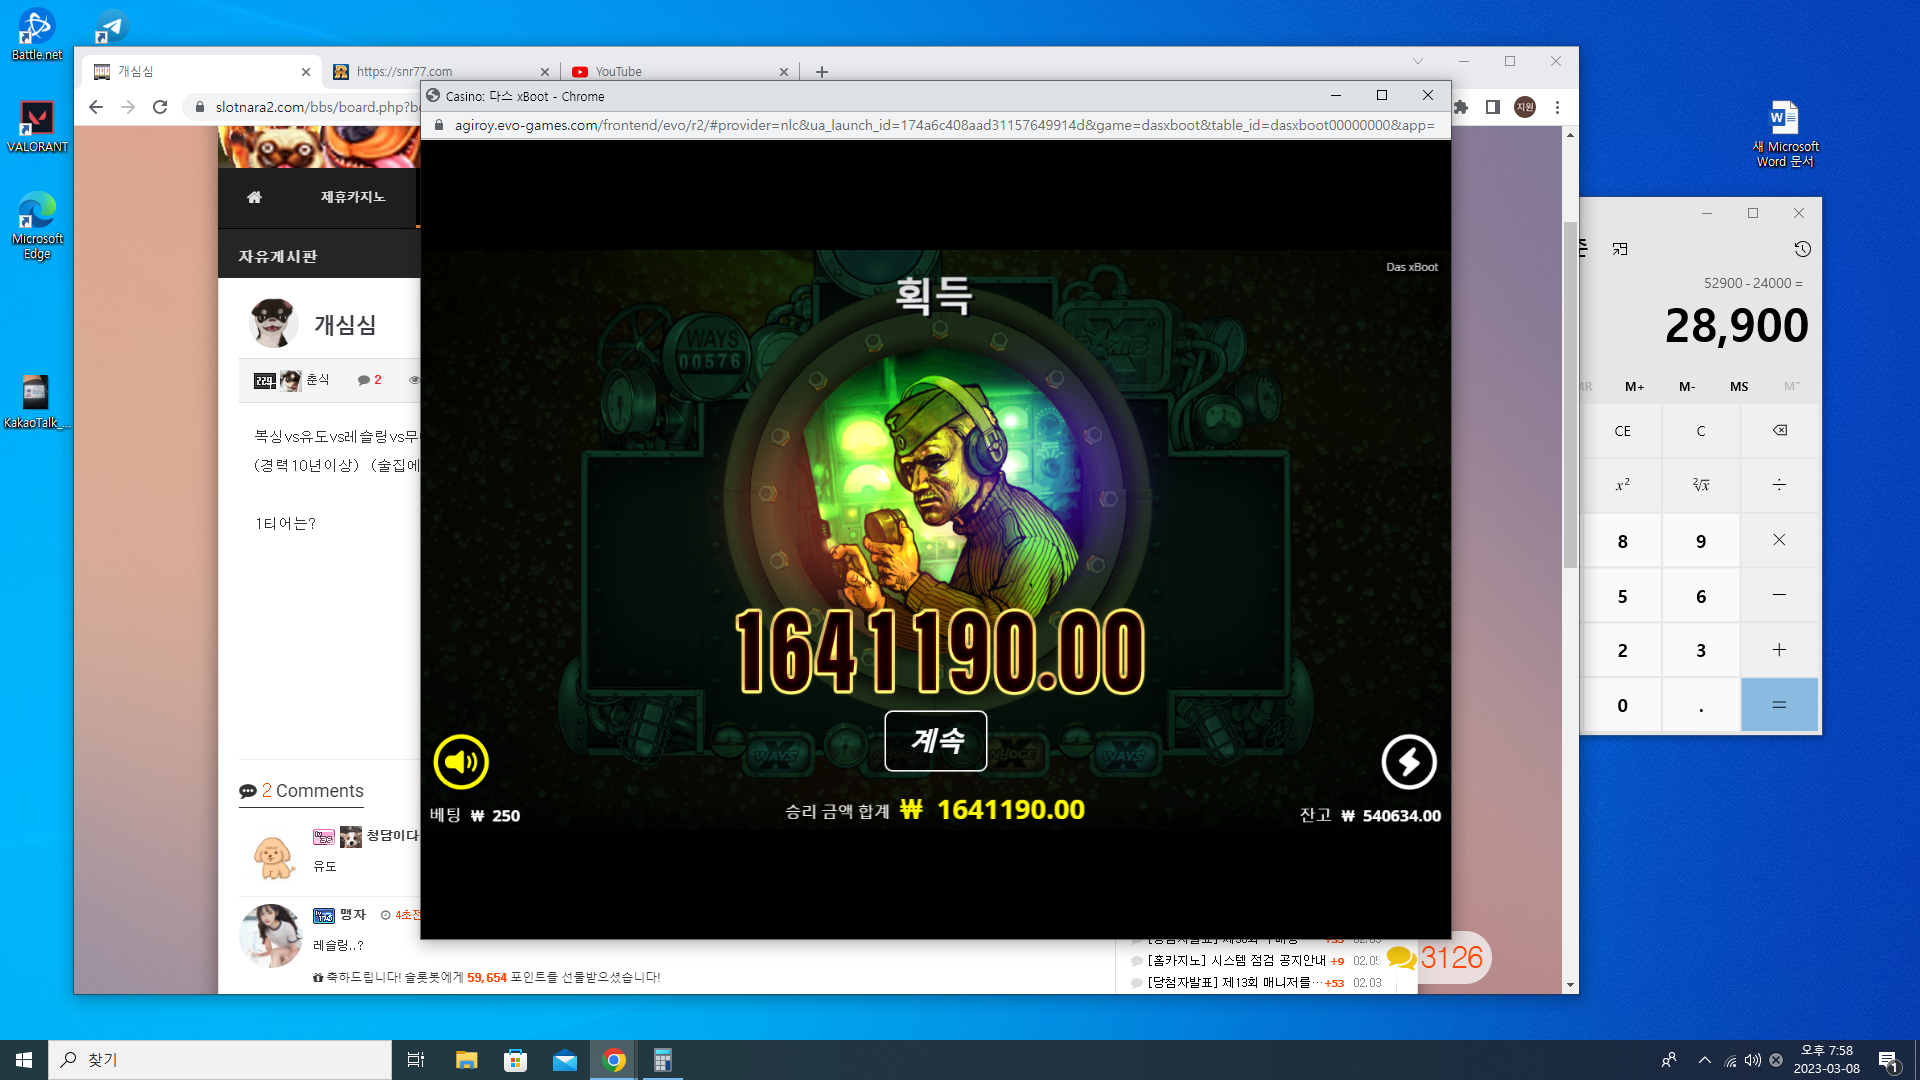Toggle turbo lightning bolt in the game

coord(1409,762)
